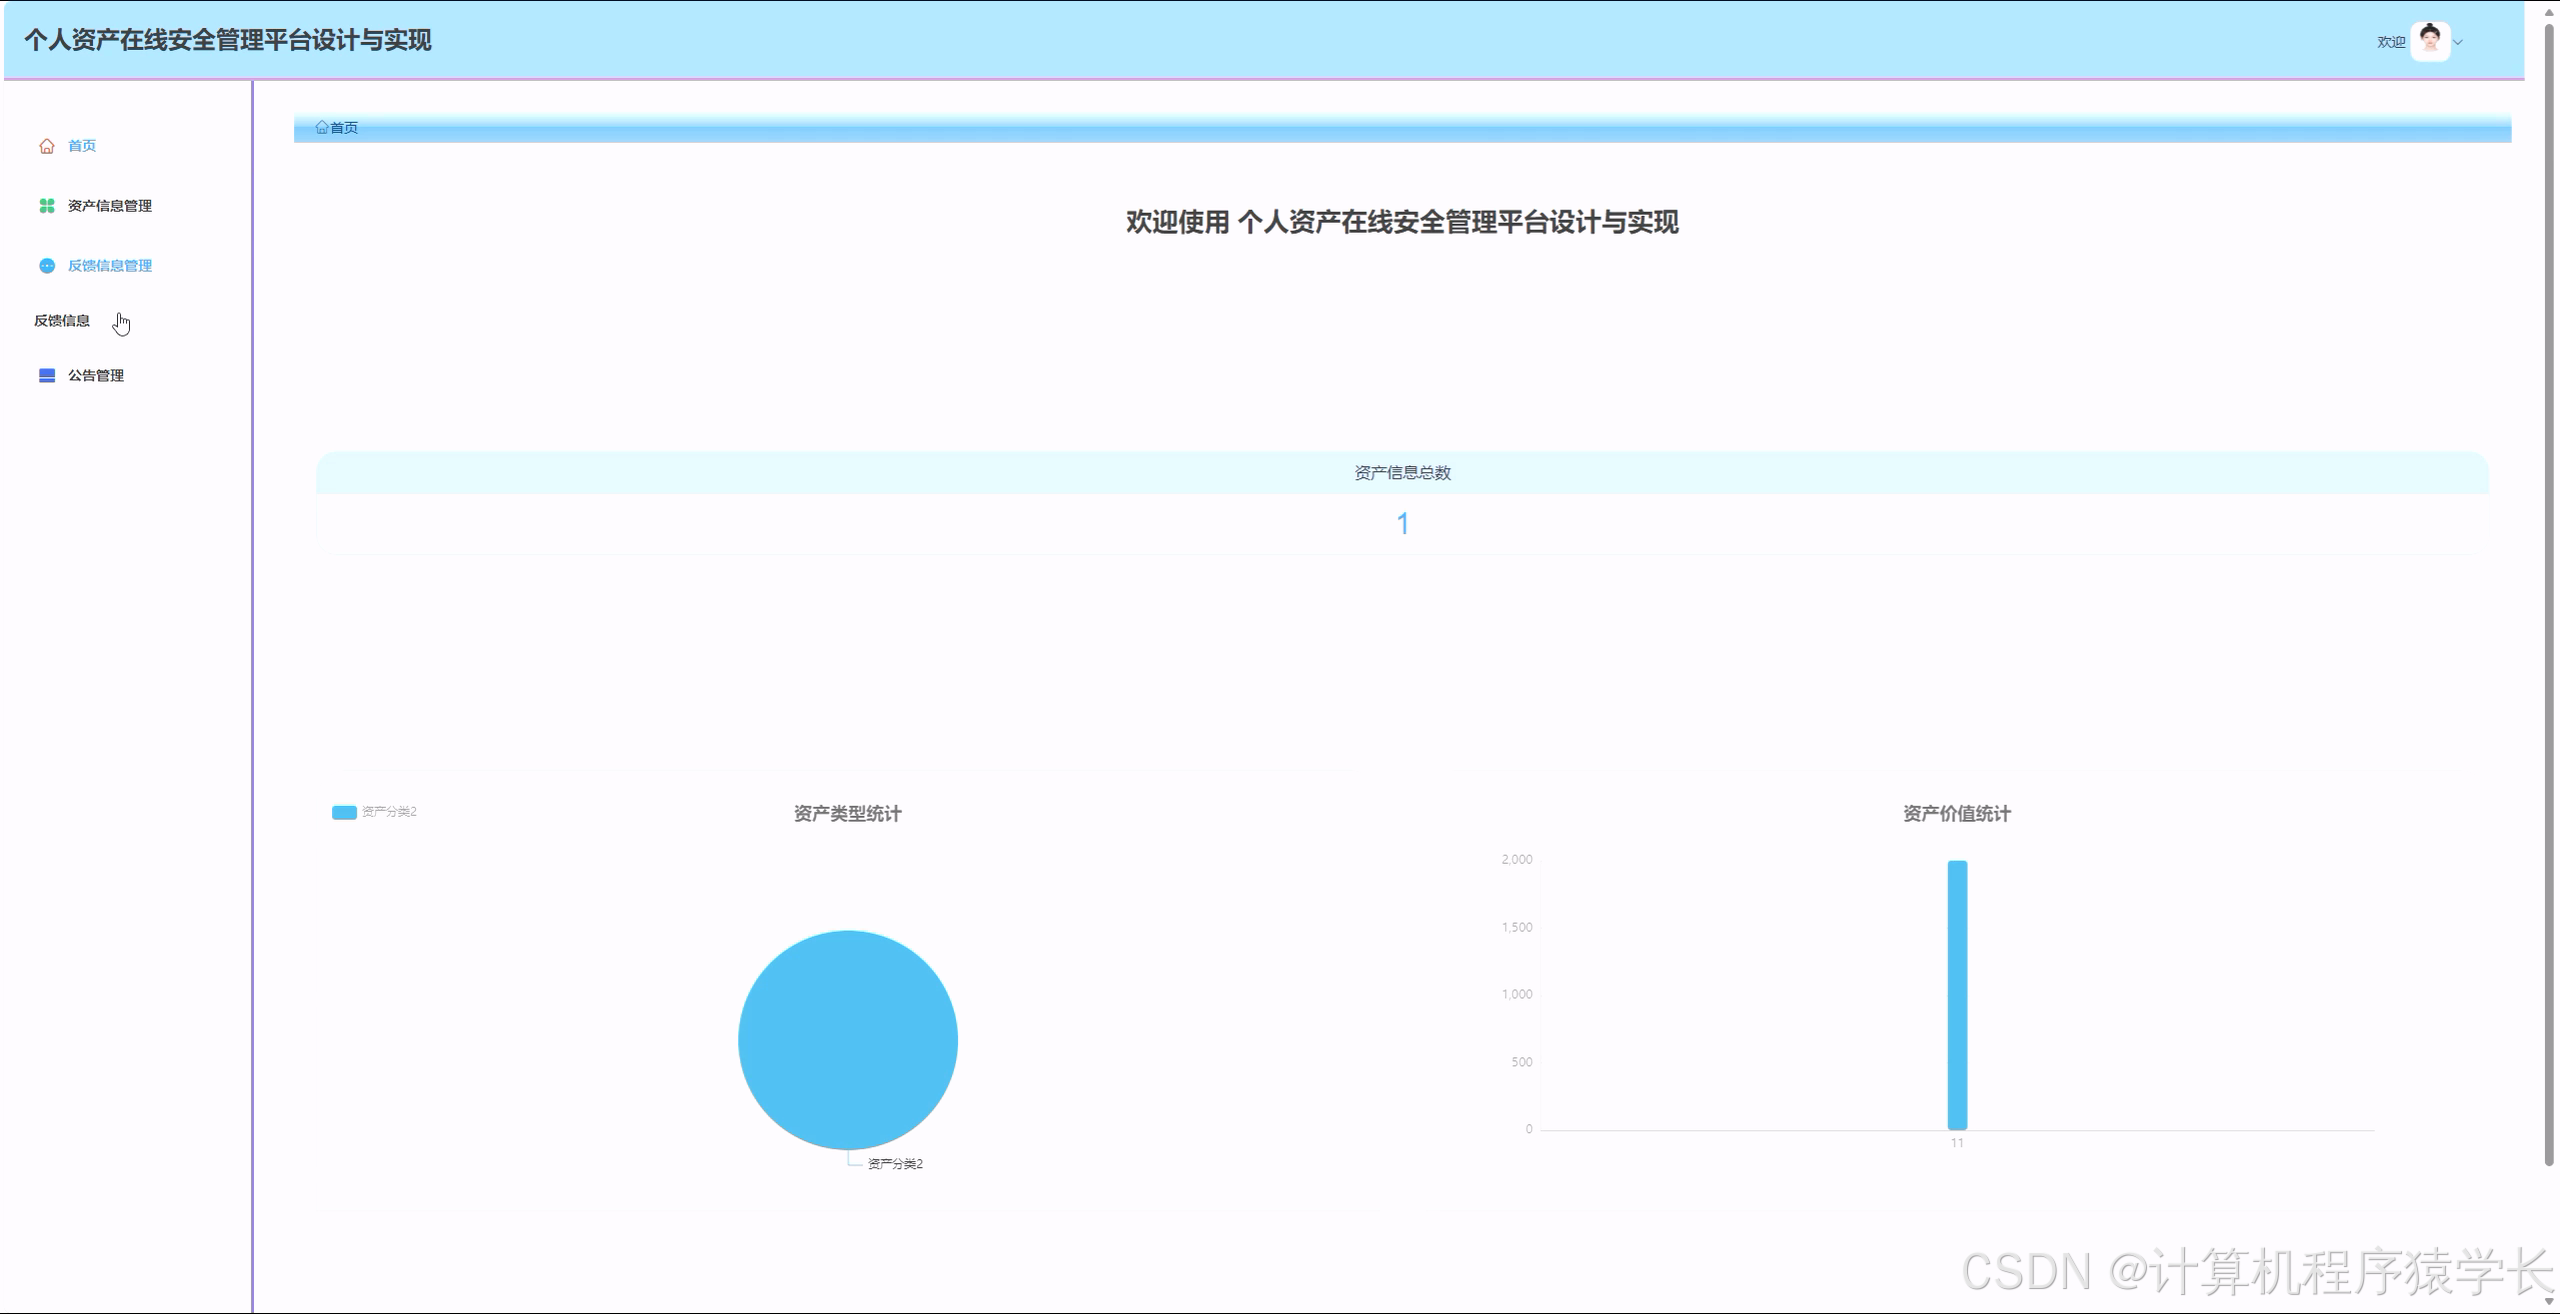Select the 反馈信息 submenu item

60,321
